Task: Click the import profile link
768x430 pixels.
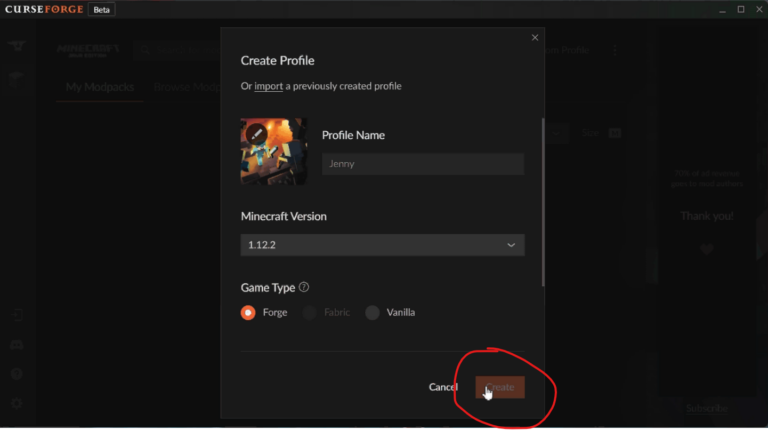Action: [x=268, y=86]
